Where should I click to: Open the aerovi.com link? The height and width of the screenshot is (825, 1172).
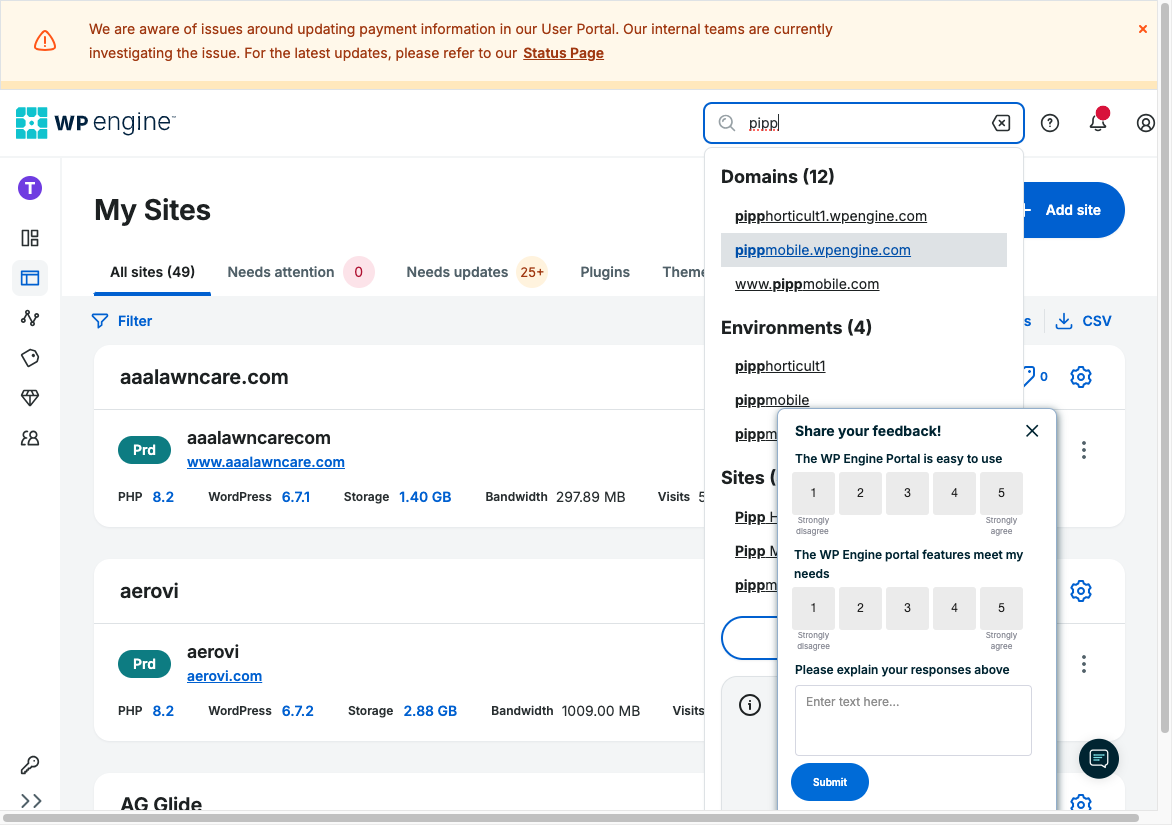(x=224, y=676)
